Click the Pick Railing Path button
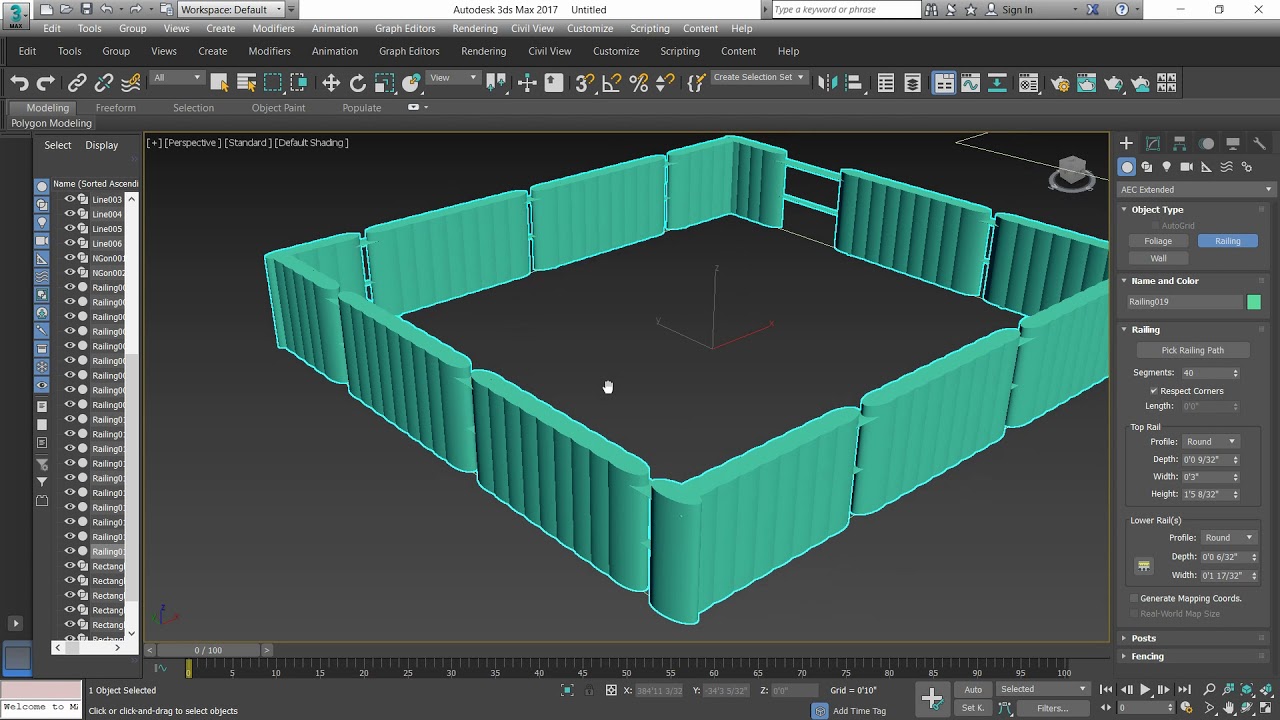The height and width of the screenshot is (720, 1280). pos(1192,350)
